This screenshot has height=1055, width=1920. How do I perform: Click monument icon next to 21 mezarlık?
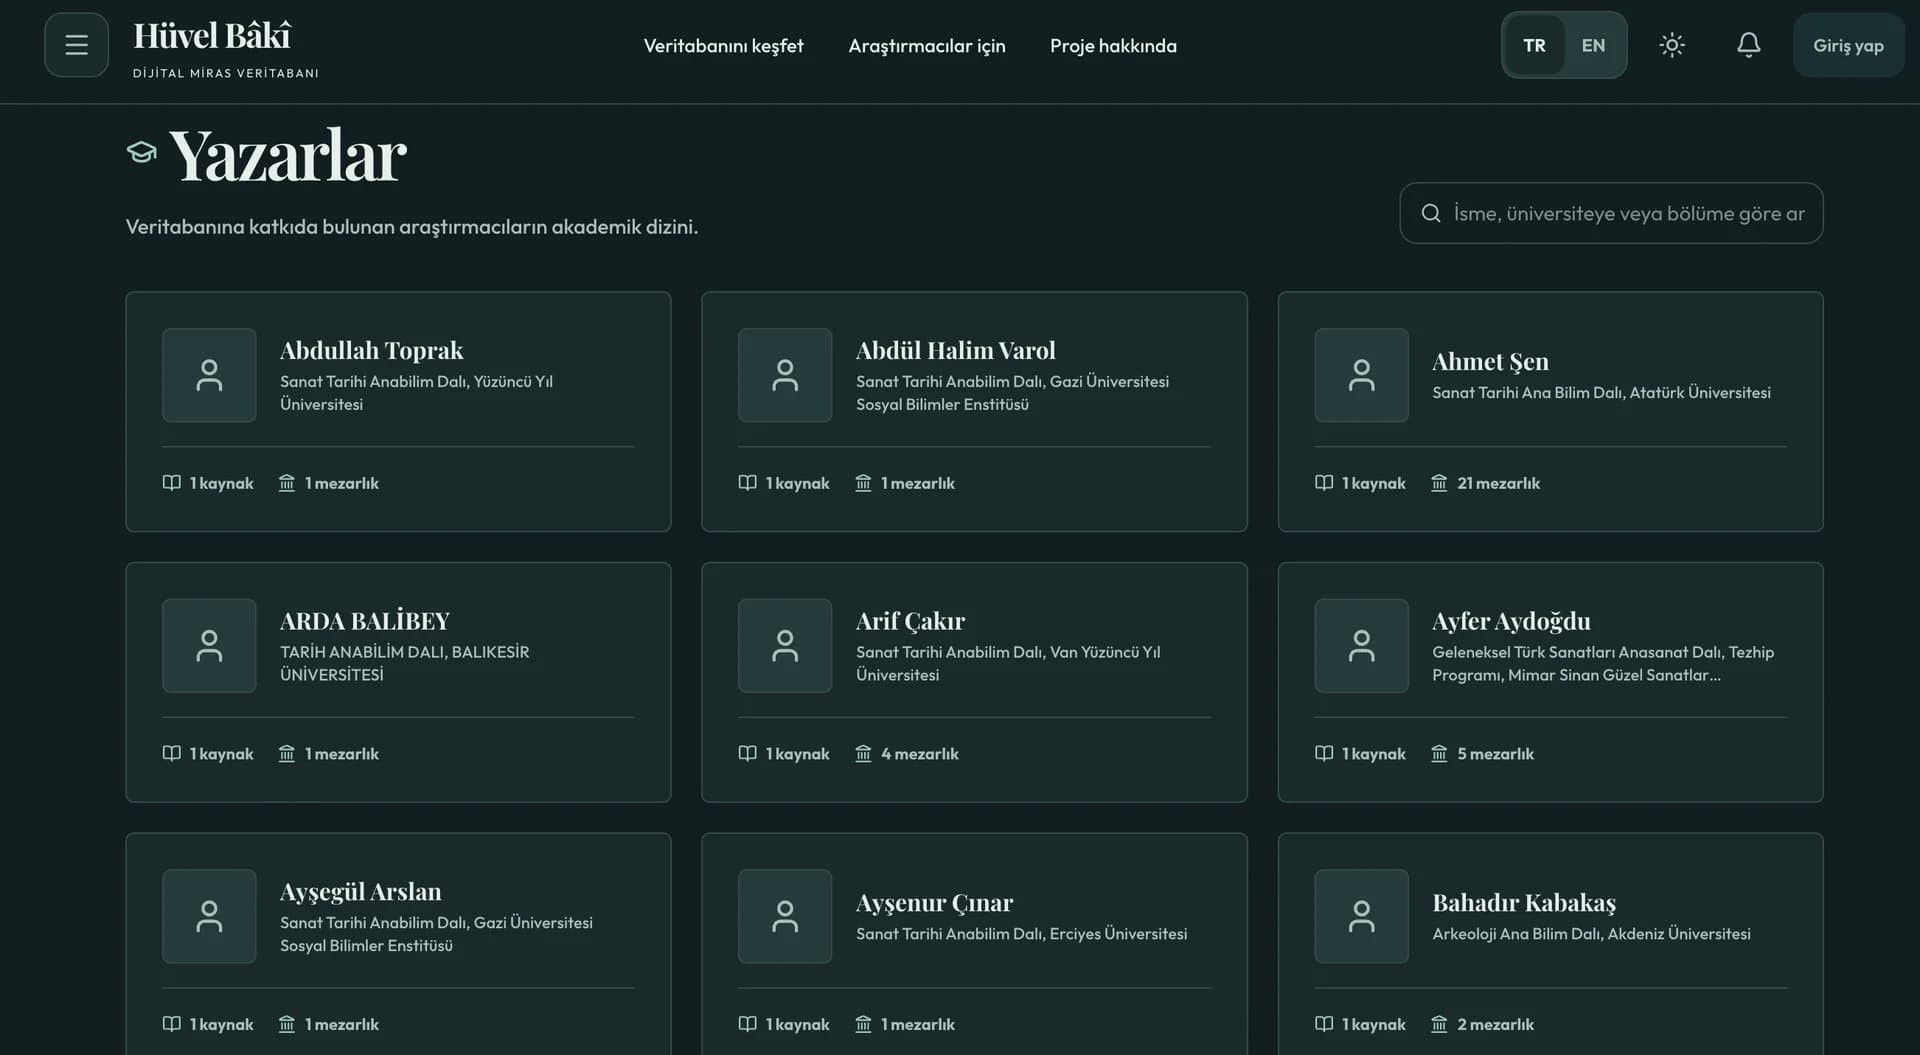point(1439,483)
